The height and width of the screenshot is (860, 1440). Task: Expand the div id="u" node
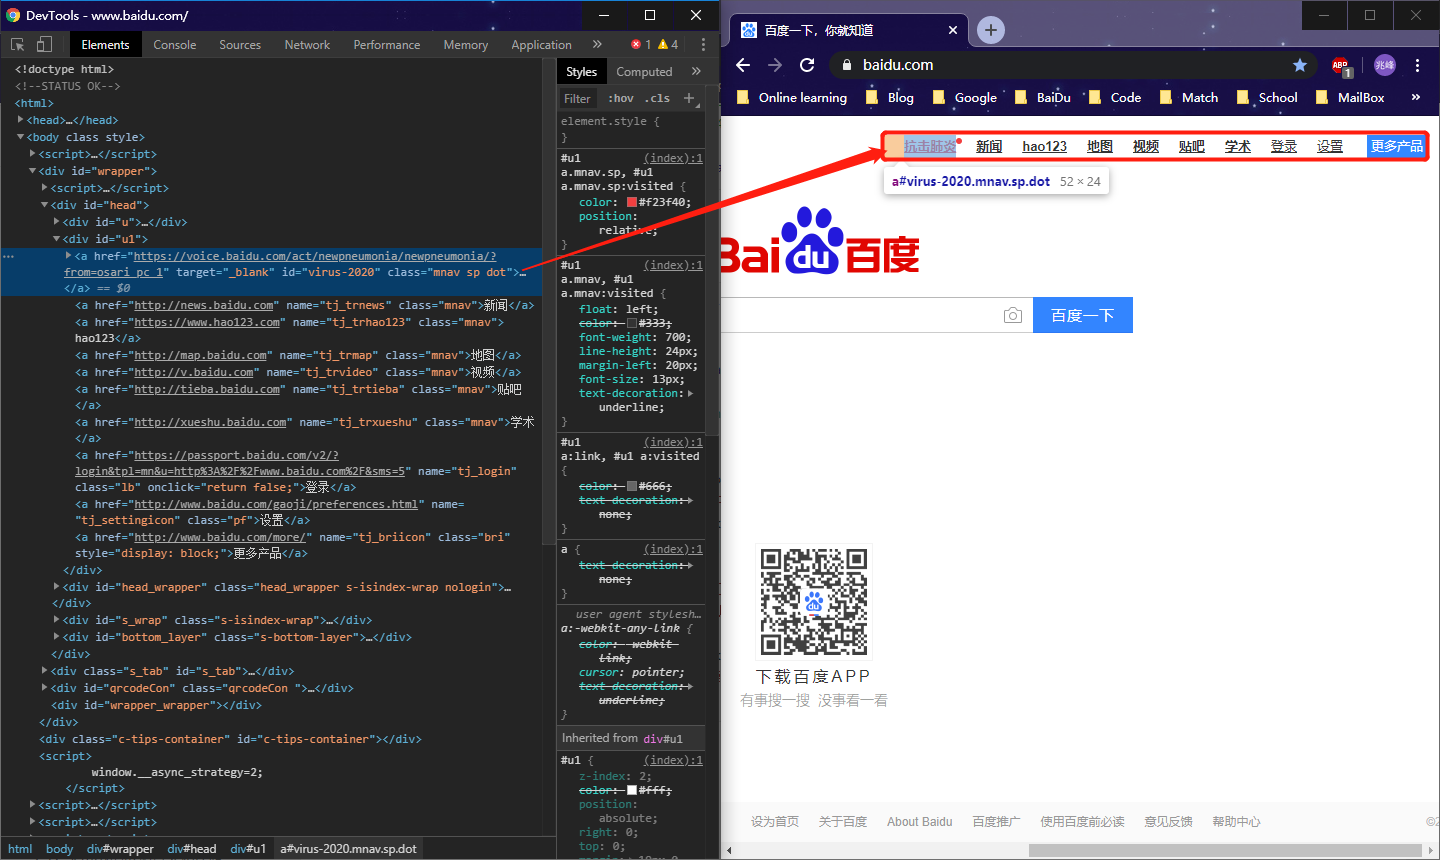57,222
